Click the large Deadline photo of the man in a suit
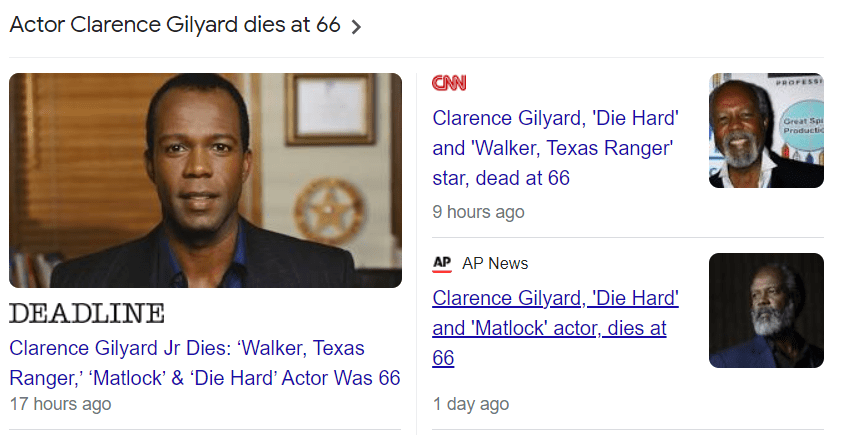The height and width of the screenshot is (435, 868). pos(205,180)
